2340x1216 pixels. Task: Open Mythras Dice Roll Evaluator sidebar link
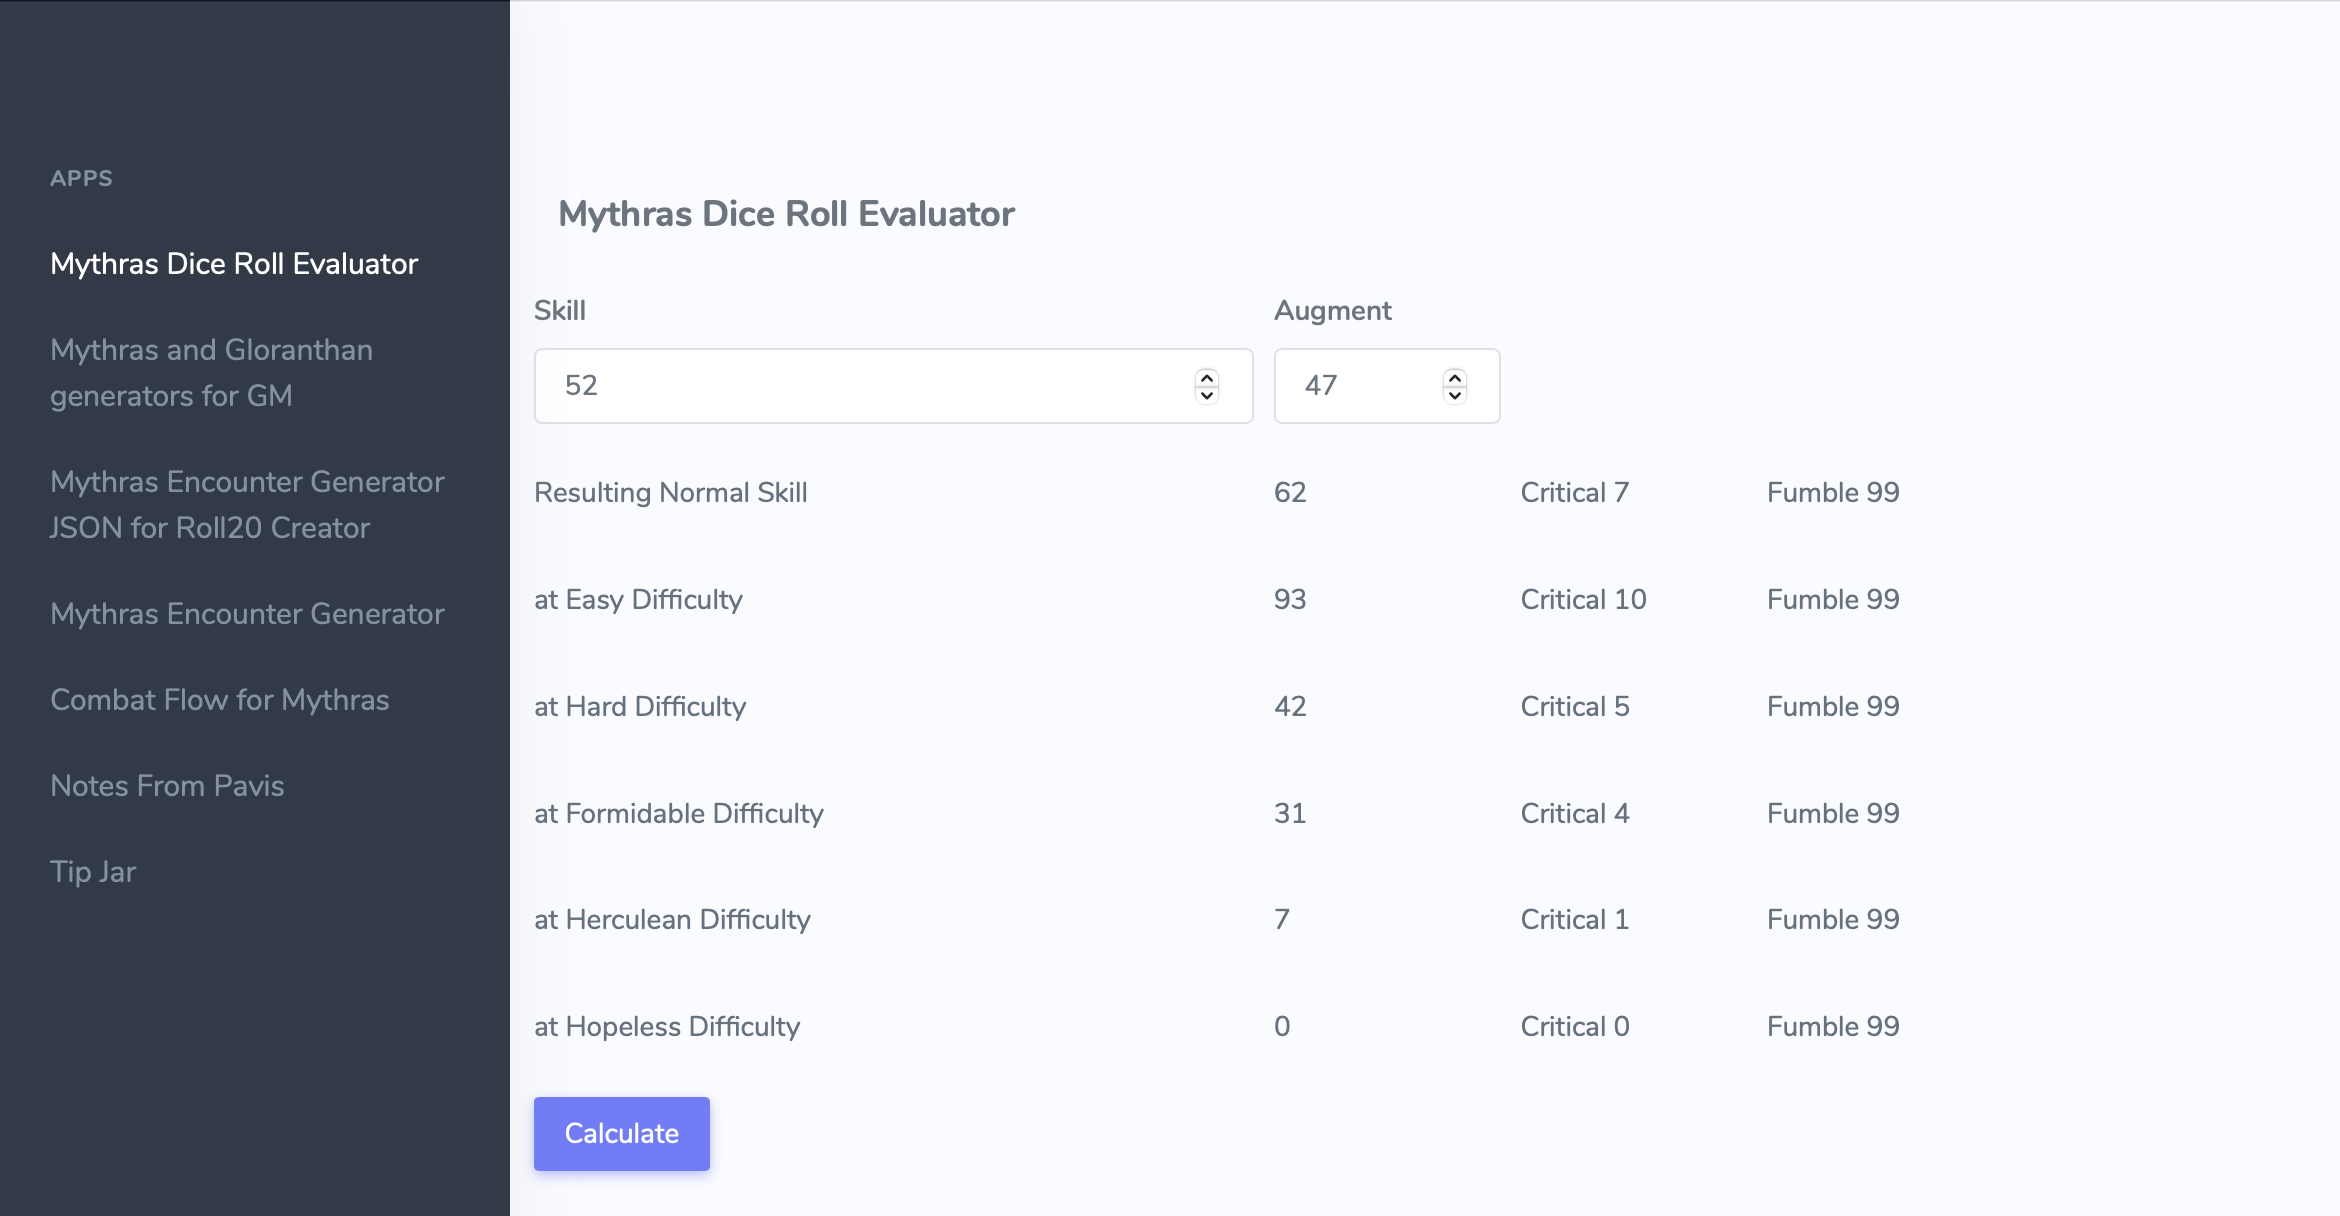coord(234,264)
